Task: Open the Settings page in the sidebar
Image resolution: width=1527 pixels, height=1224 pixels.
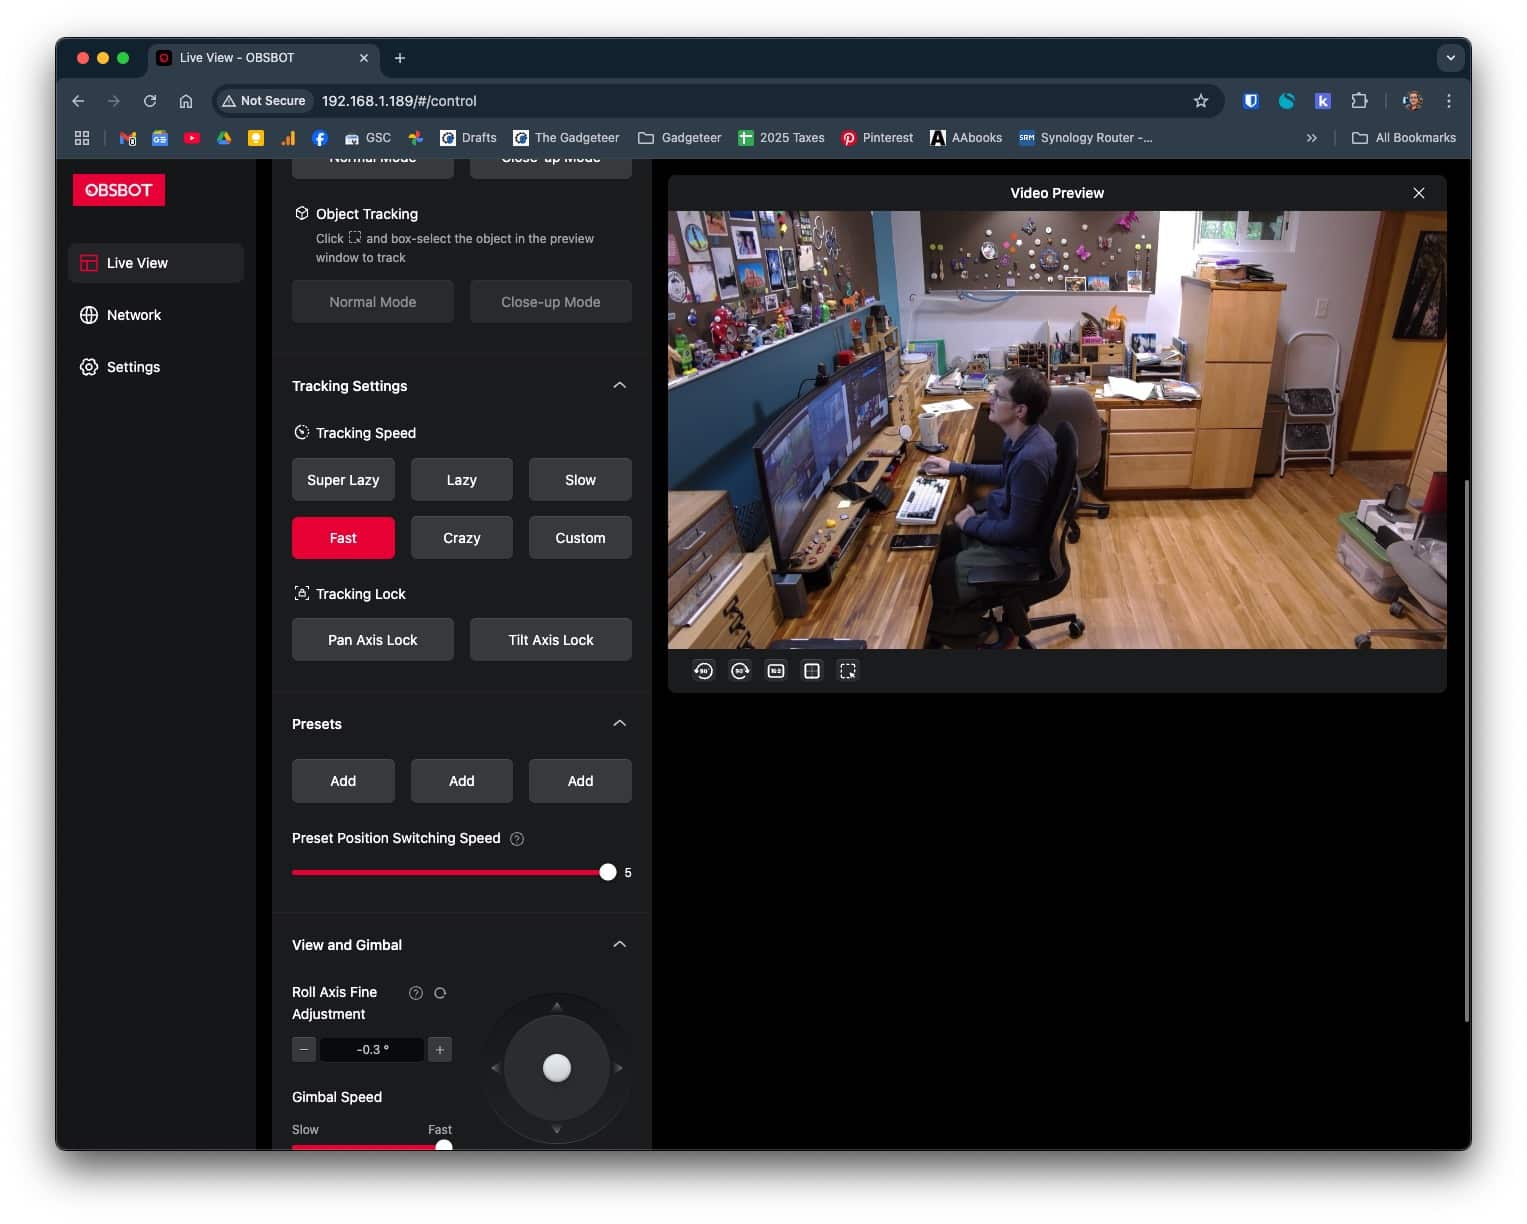Action: point(133,367)
